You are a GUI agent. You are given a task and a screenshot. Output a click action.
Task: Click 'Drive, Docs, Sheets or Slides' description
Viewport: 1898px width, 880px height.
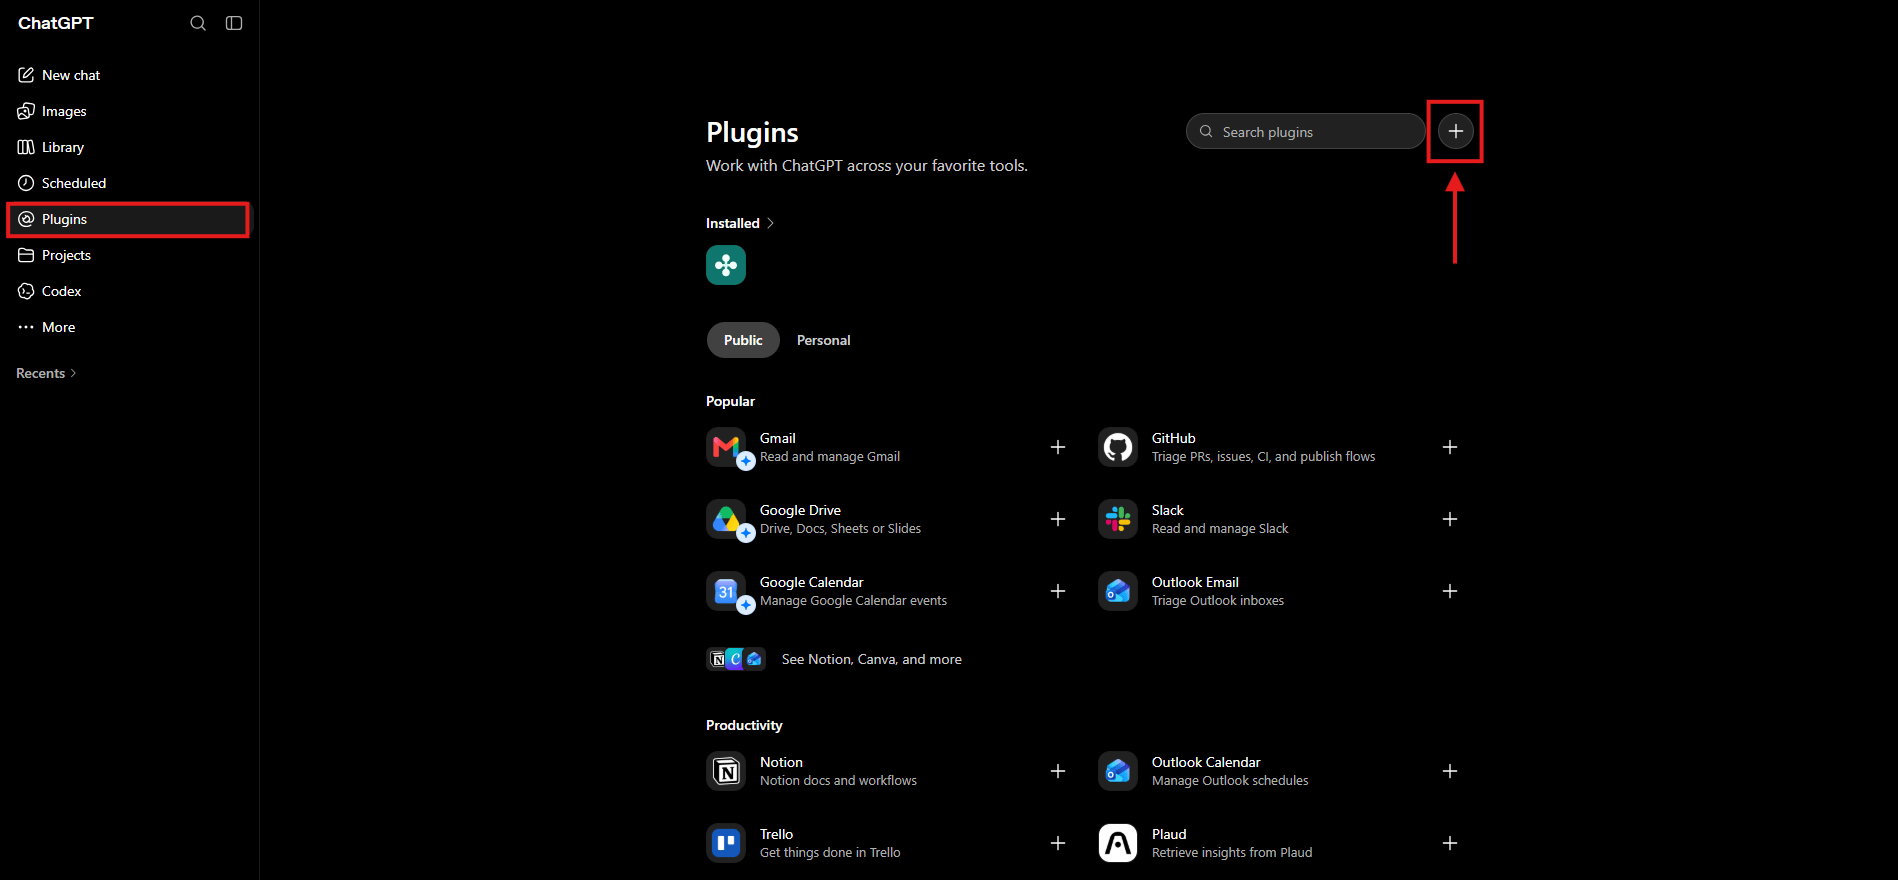click(x=840, y=529)
